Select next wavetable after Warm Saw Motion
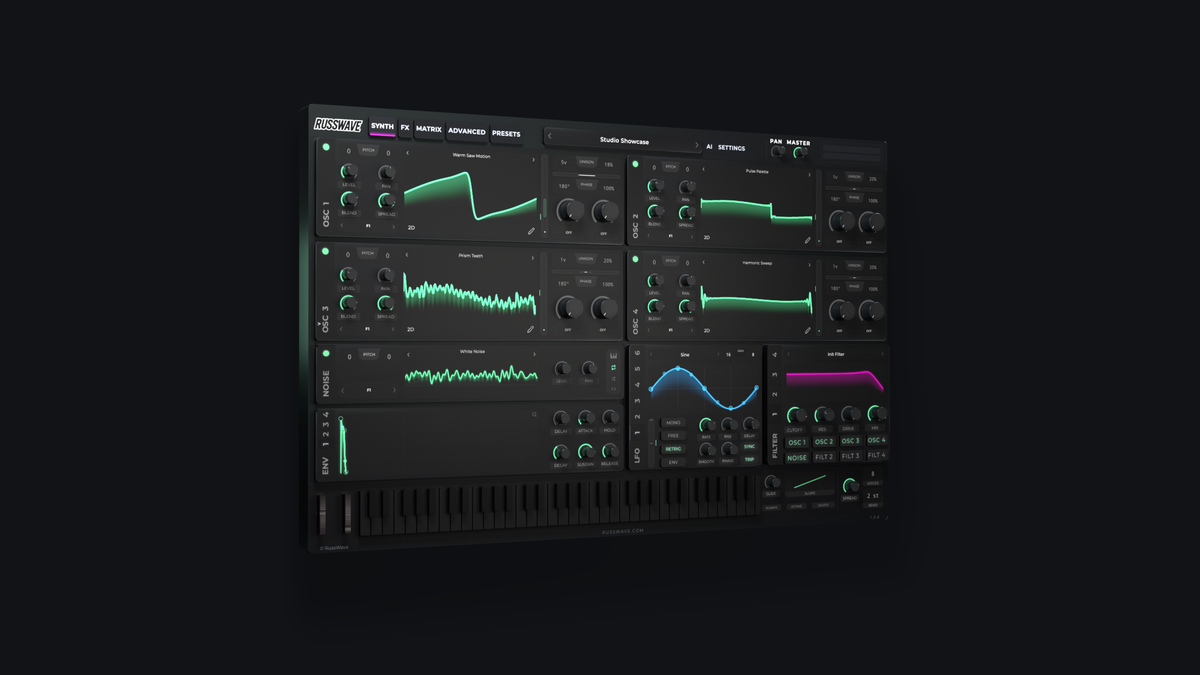The width and height of the screenshot is (1200, 675). point(534,158)
